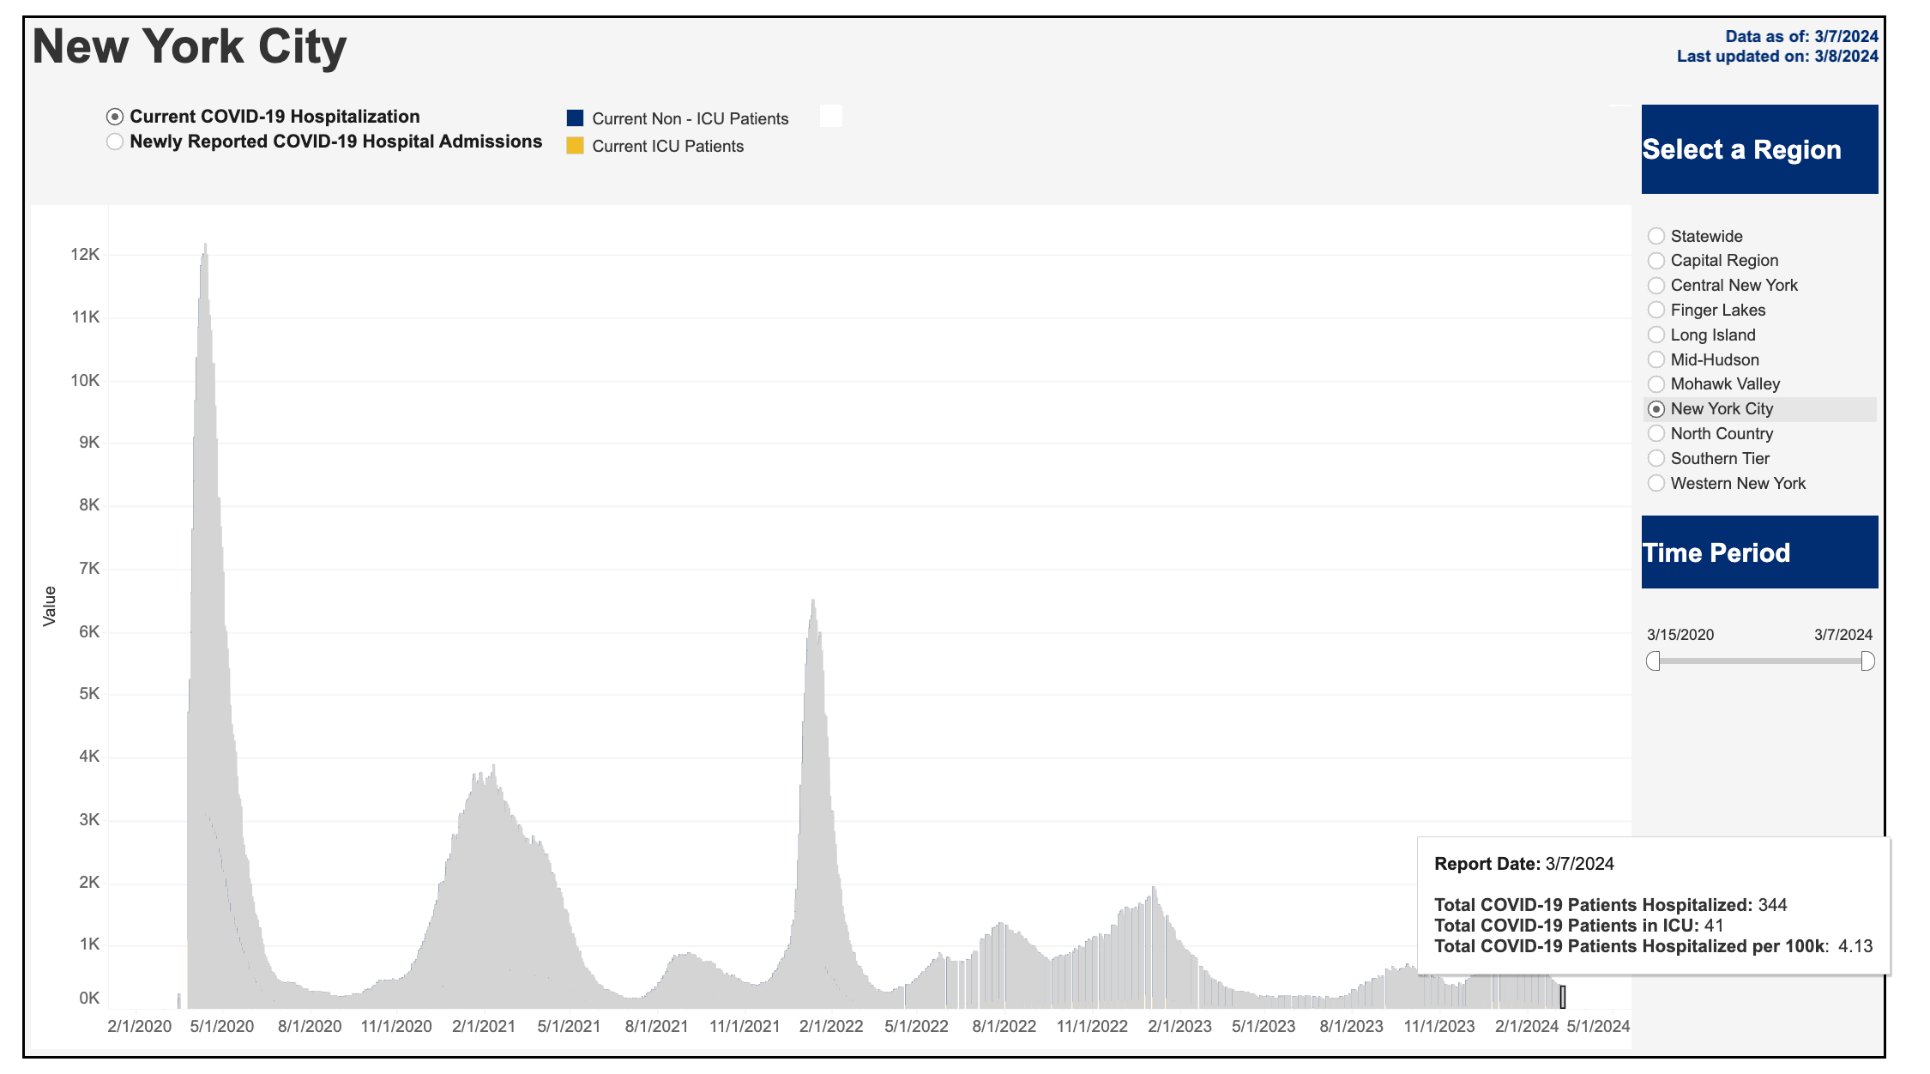
Task: Select Current COVID-19 Hospitalization radio button
Action: point(115,117)
